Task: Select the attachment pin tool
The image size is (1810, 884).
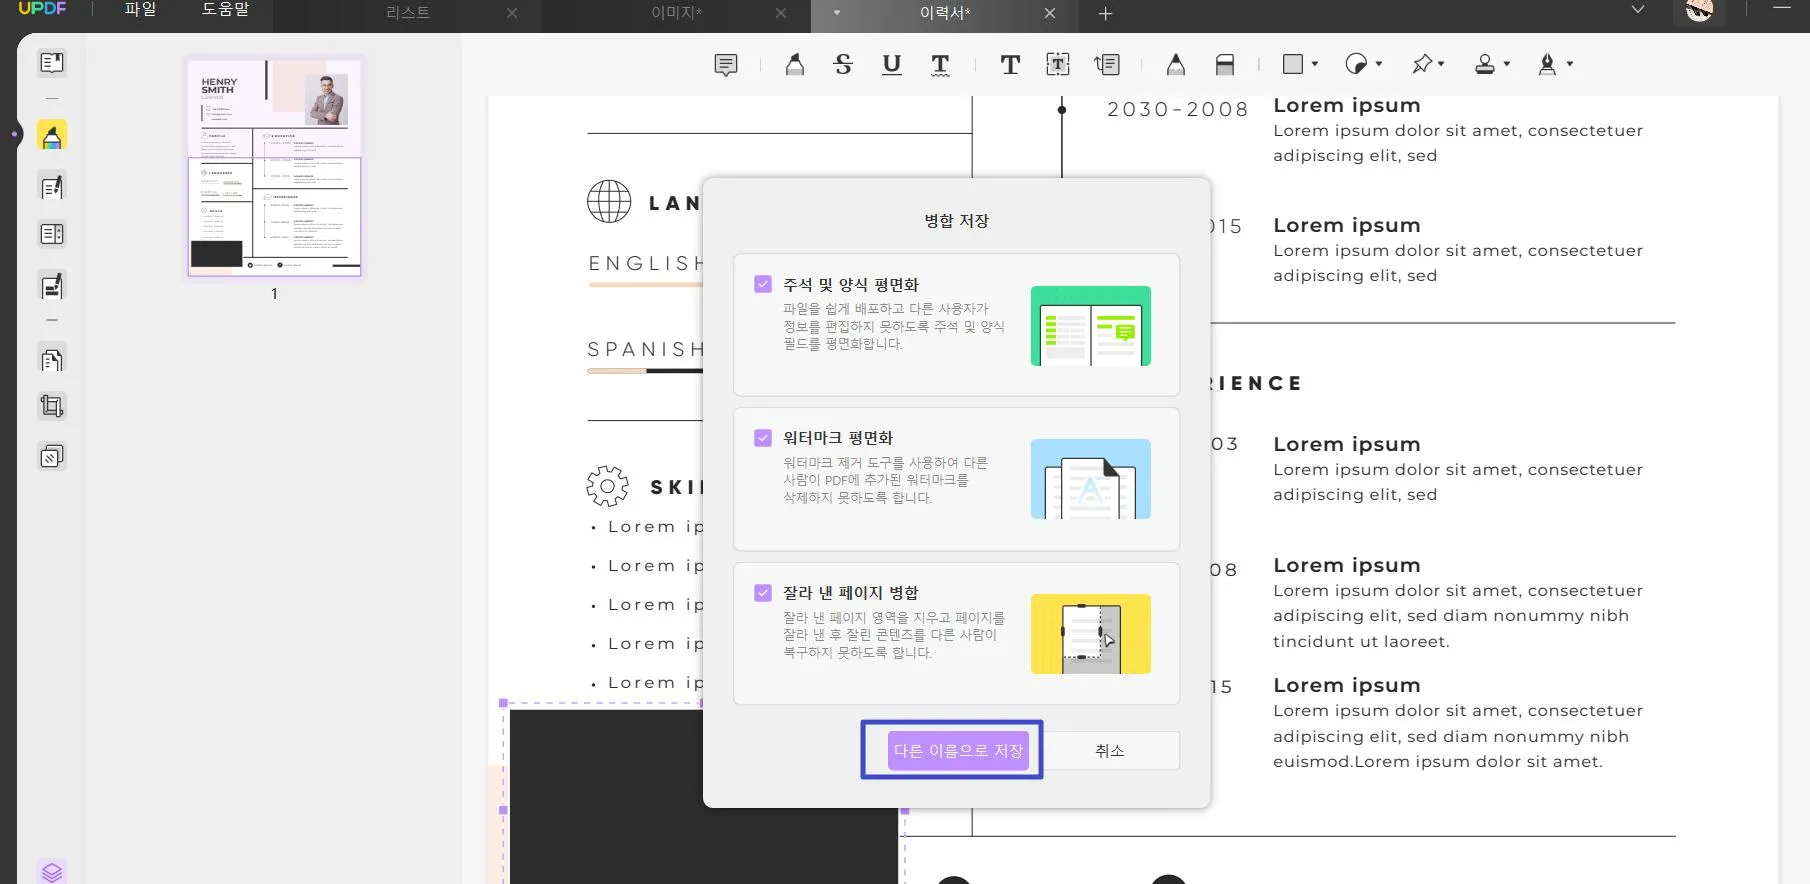Action: 1421,64
